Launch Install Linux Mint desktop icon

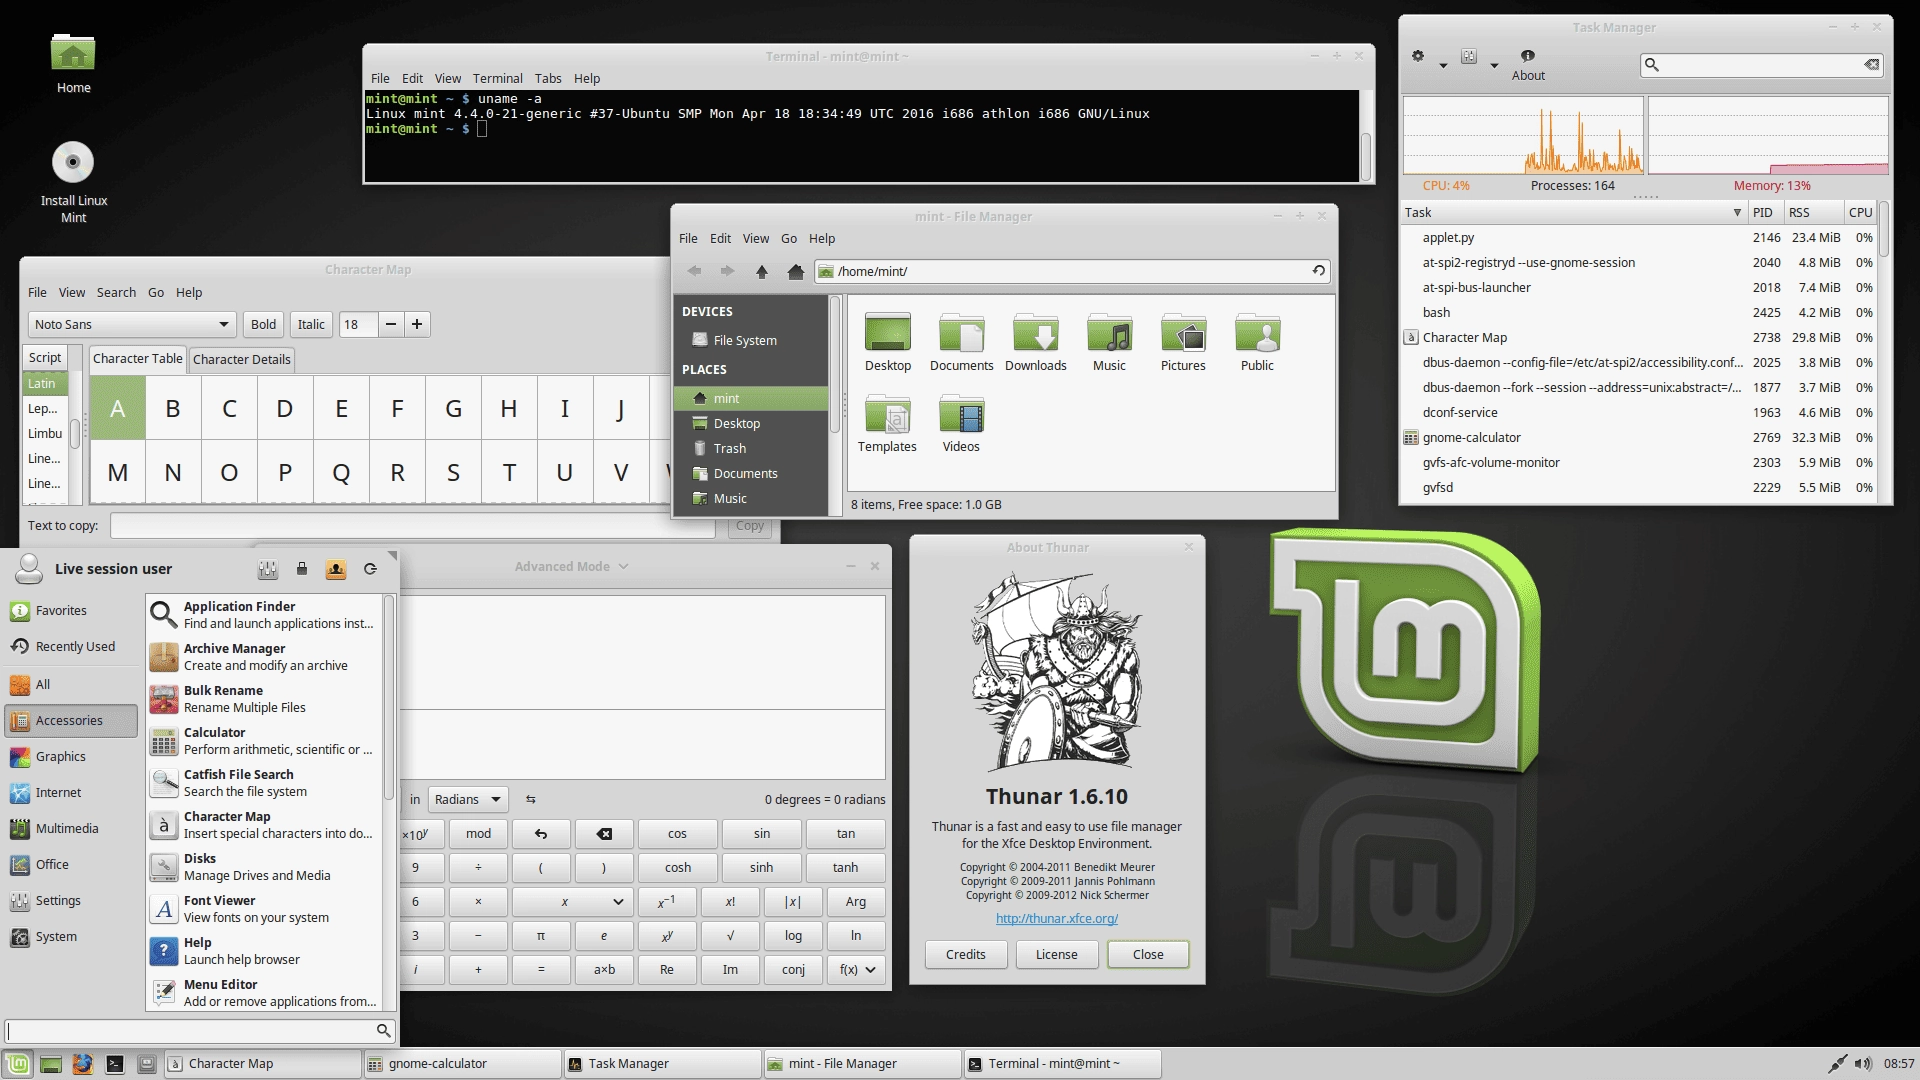tap(73, 182)
